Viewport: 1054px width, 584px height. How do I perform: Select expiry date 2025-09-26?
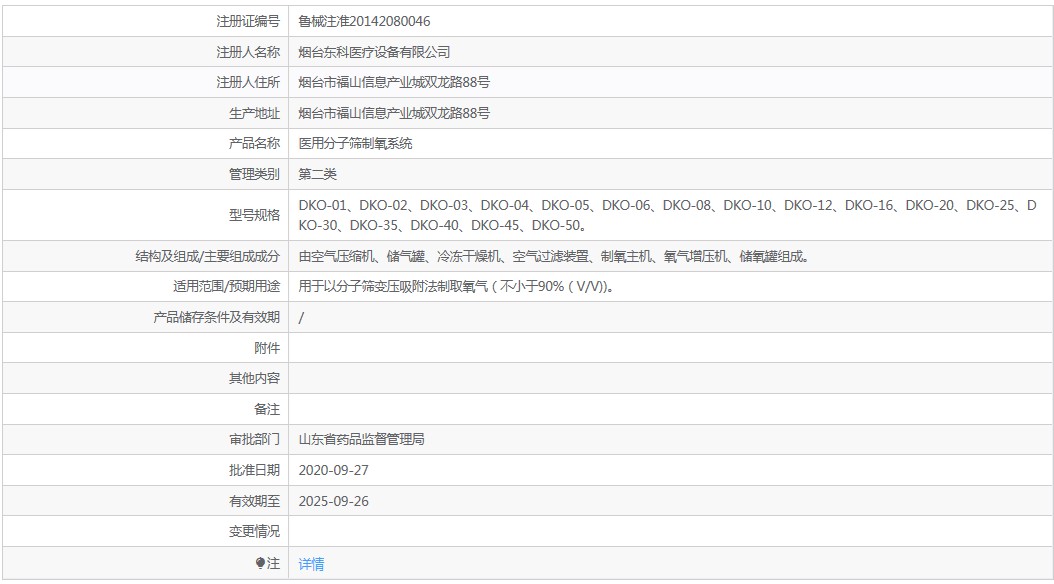coord(333,501)
